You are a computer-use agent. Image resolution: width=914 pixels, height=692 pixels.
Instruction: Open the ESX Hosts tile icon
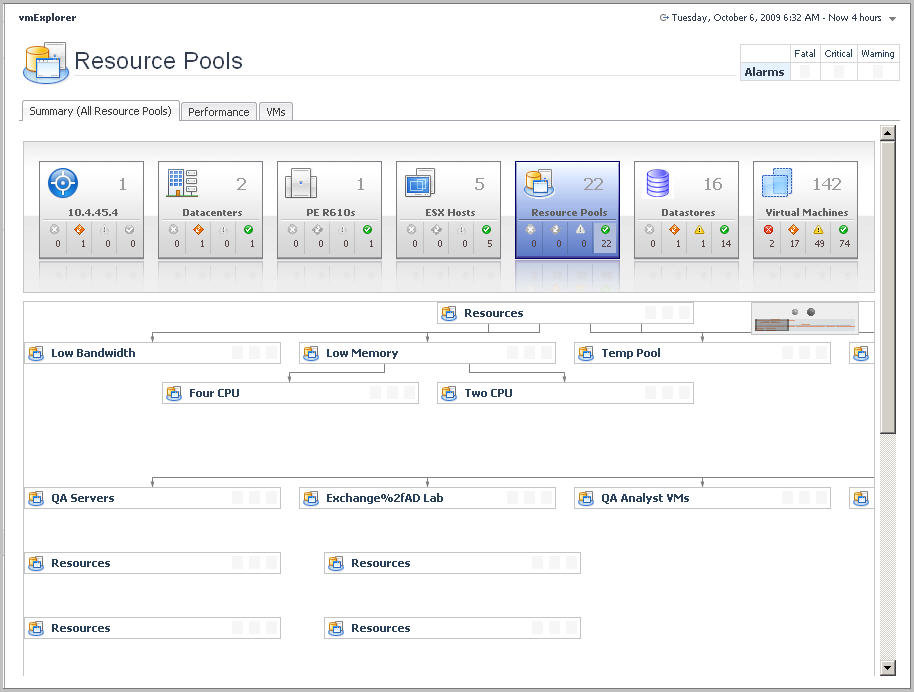[420, 184]
